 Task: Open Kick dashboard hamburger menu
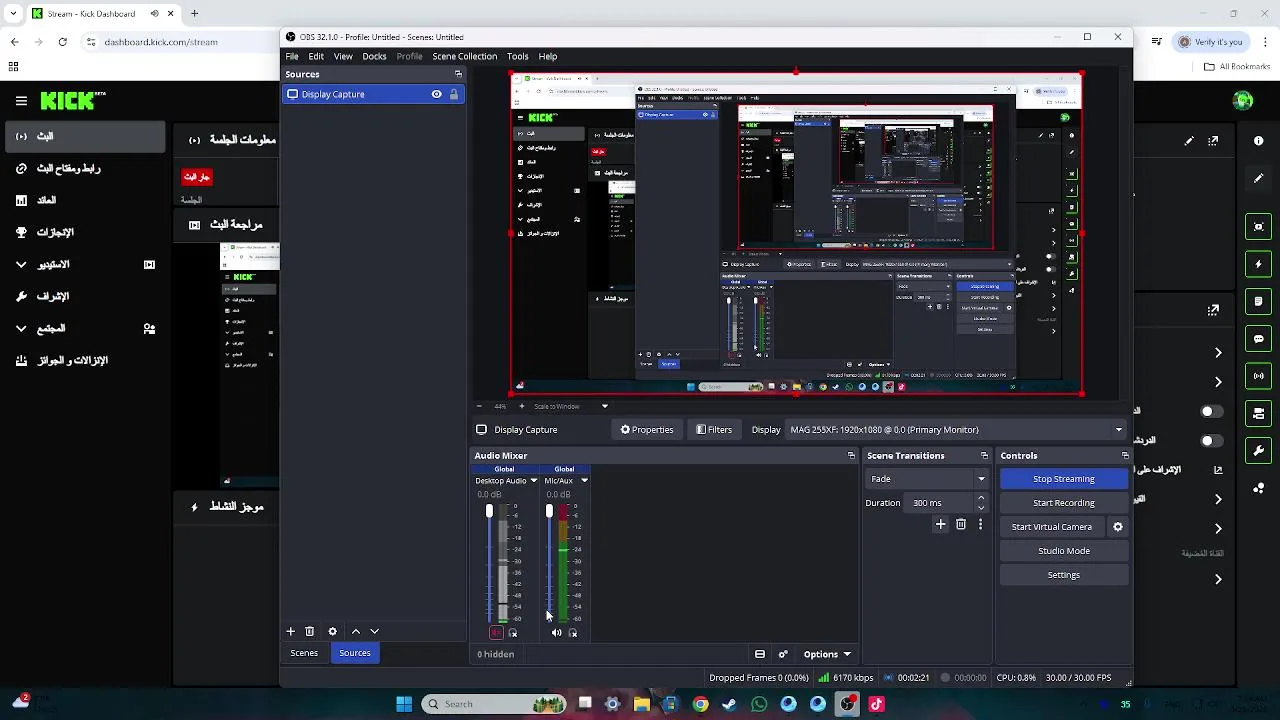21,101
